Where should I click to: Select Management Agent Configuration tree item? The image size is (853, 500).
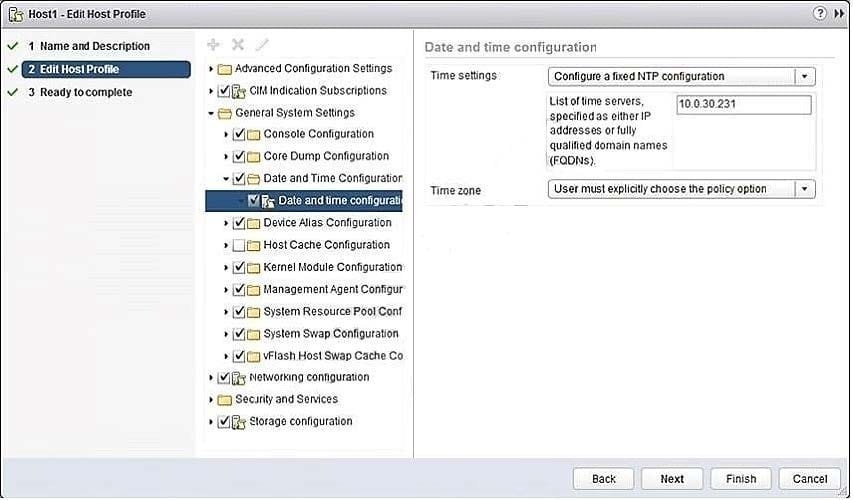pyautogui.click(x=333, y=290)
